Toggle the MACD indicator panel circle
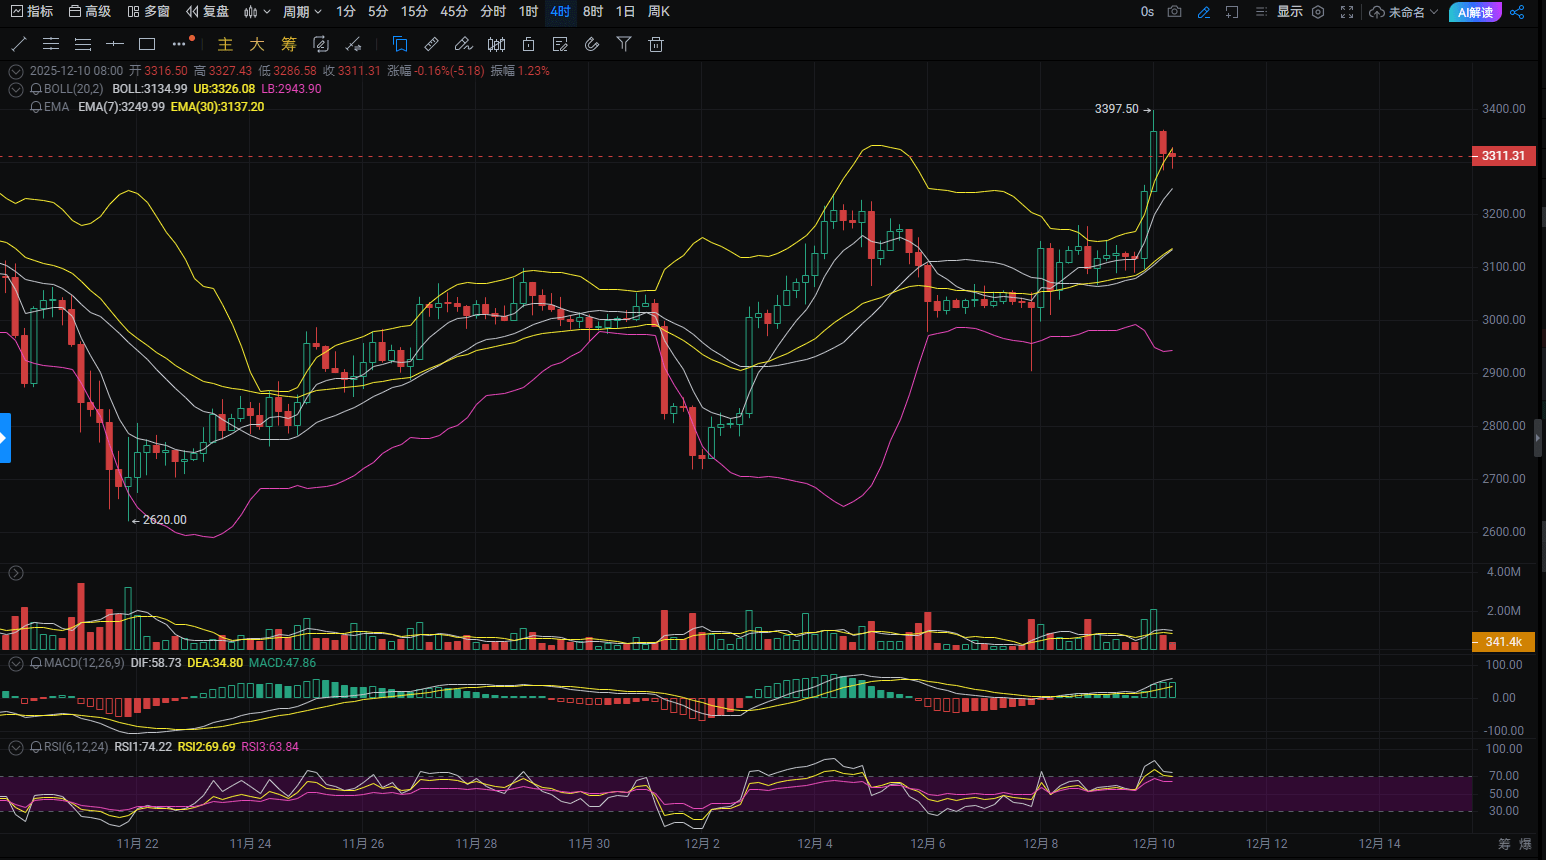This screenshot has width=1546, height=860. (x=16, y=663)
